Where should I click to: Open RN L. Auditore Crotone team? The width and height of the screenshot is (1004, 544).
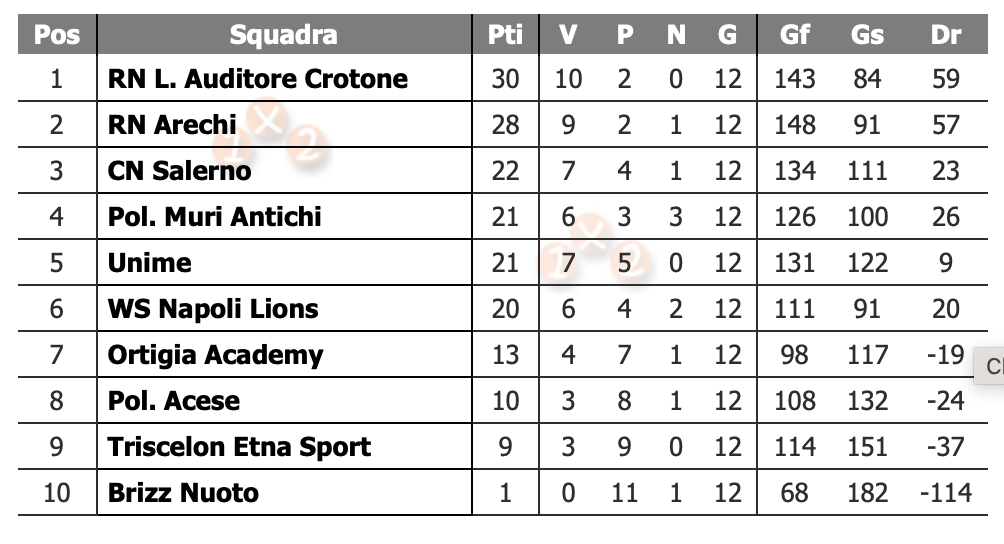pyautogui.click(x=258, y=79)
